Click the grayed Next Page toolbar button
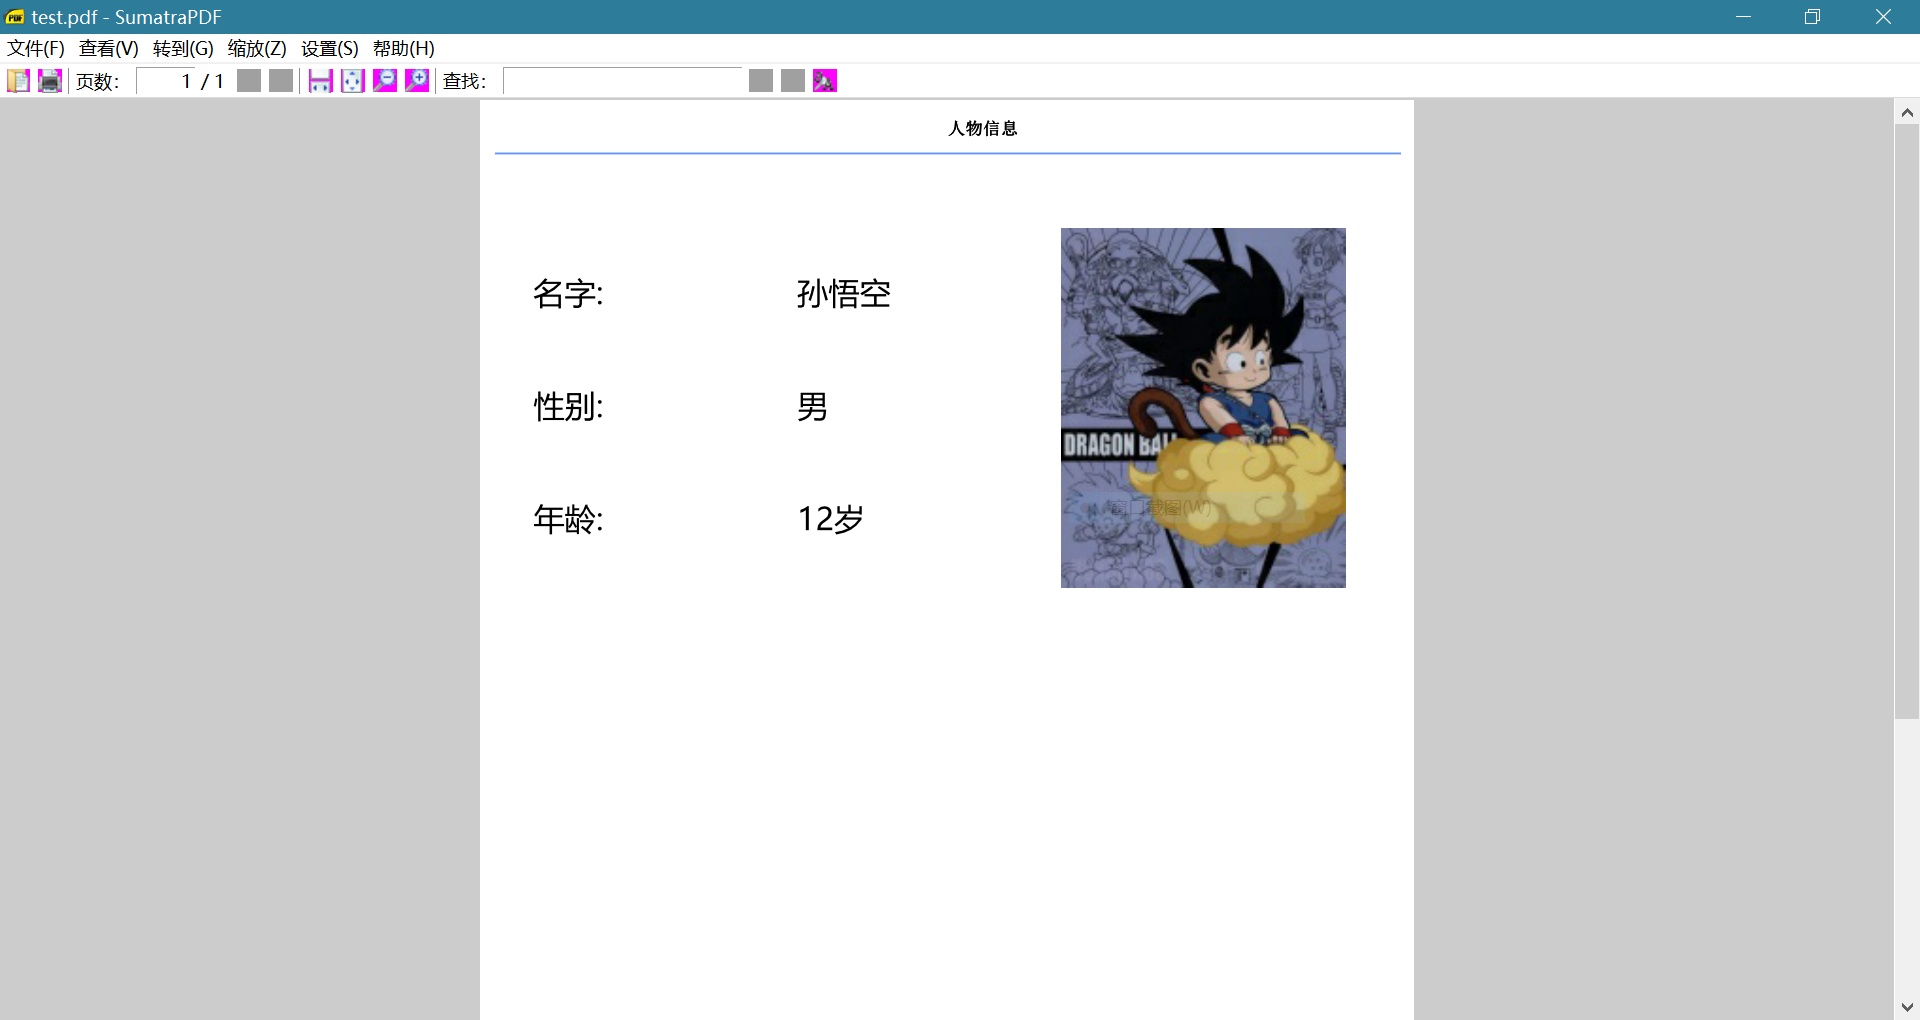This screenshot has width=1920, height=1020. tap(281, 81)
